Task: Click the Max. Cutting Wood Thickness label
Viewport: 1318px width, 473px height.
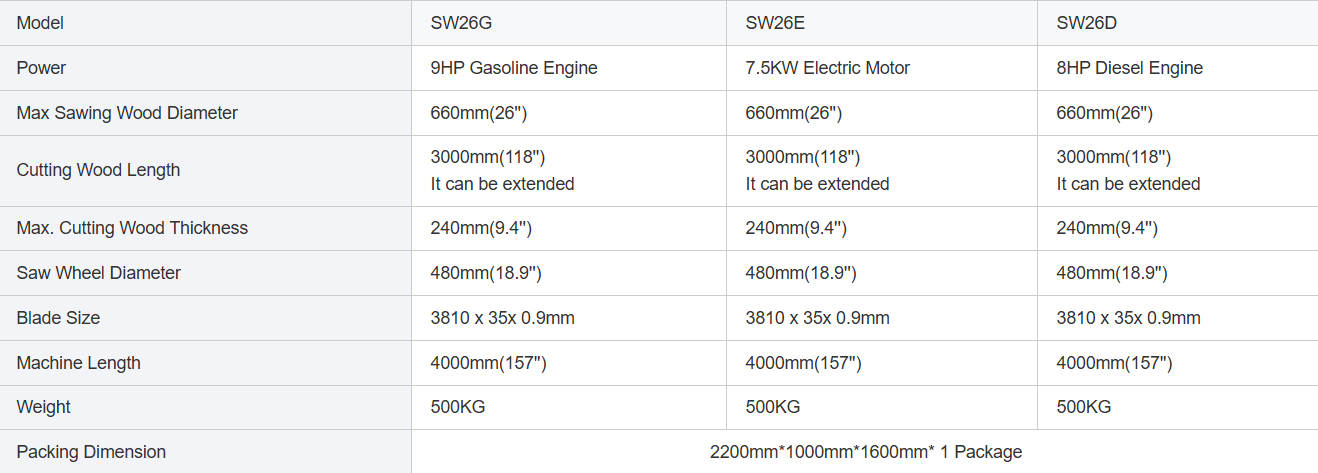Action: coord(132,228)
